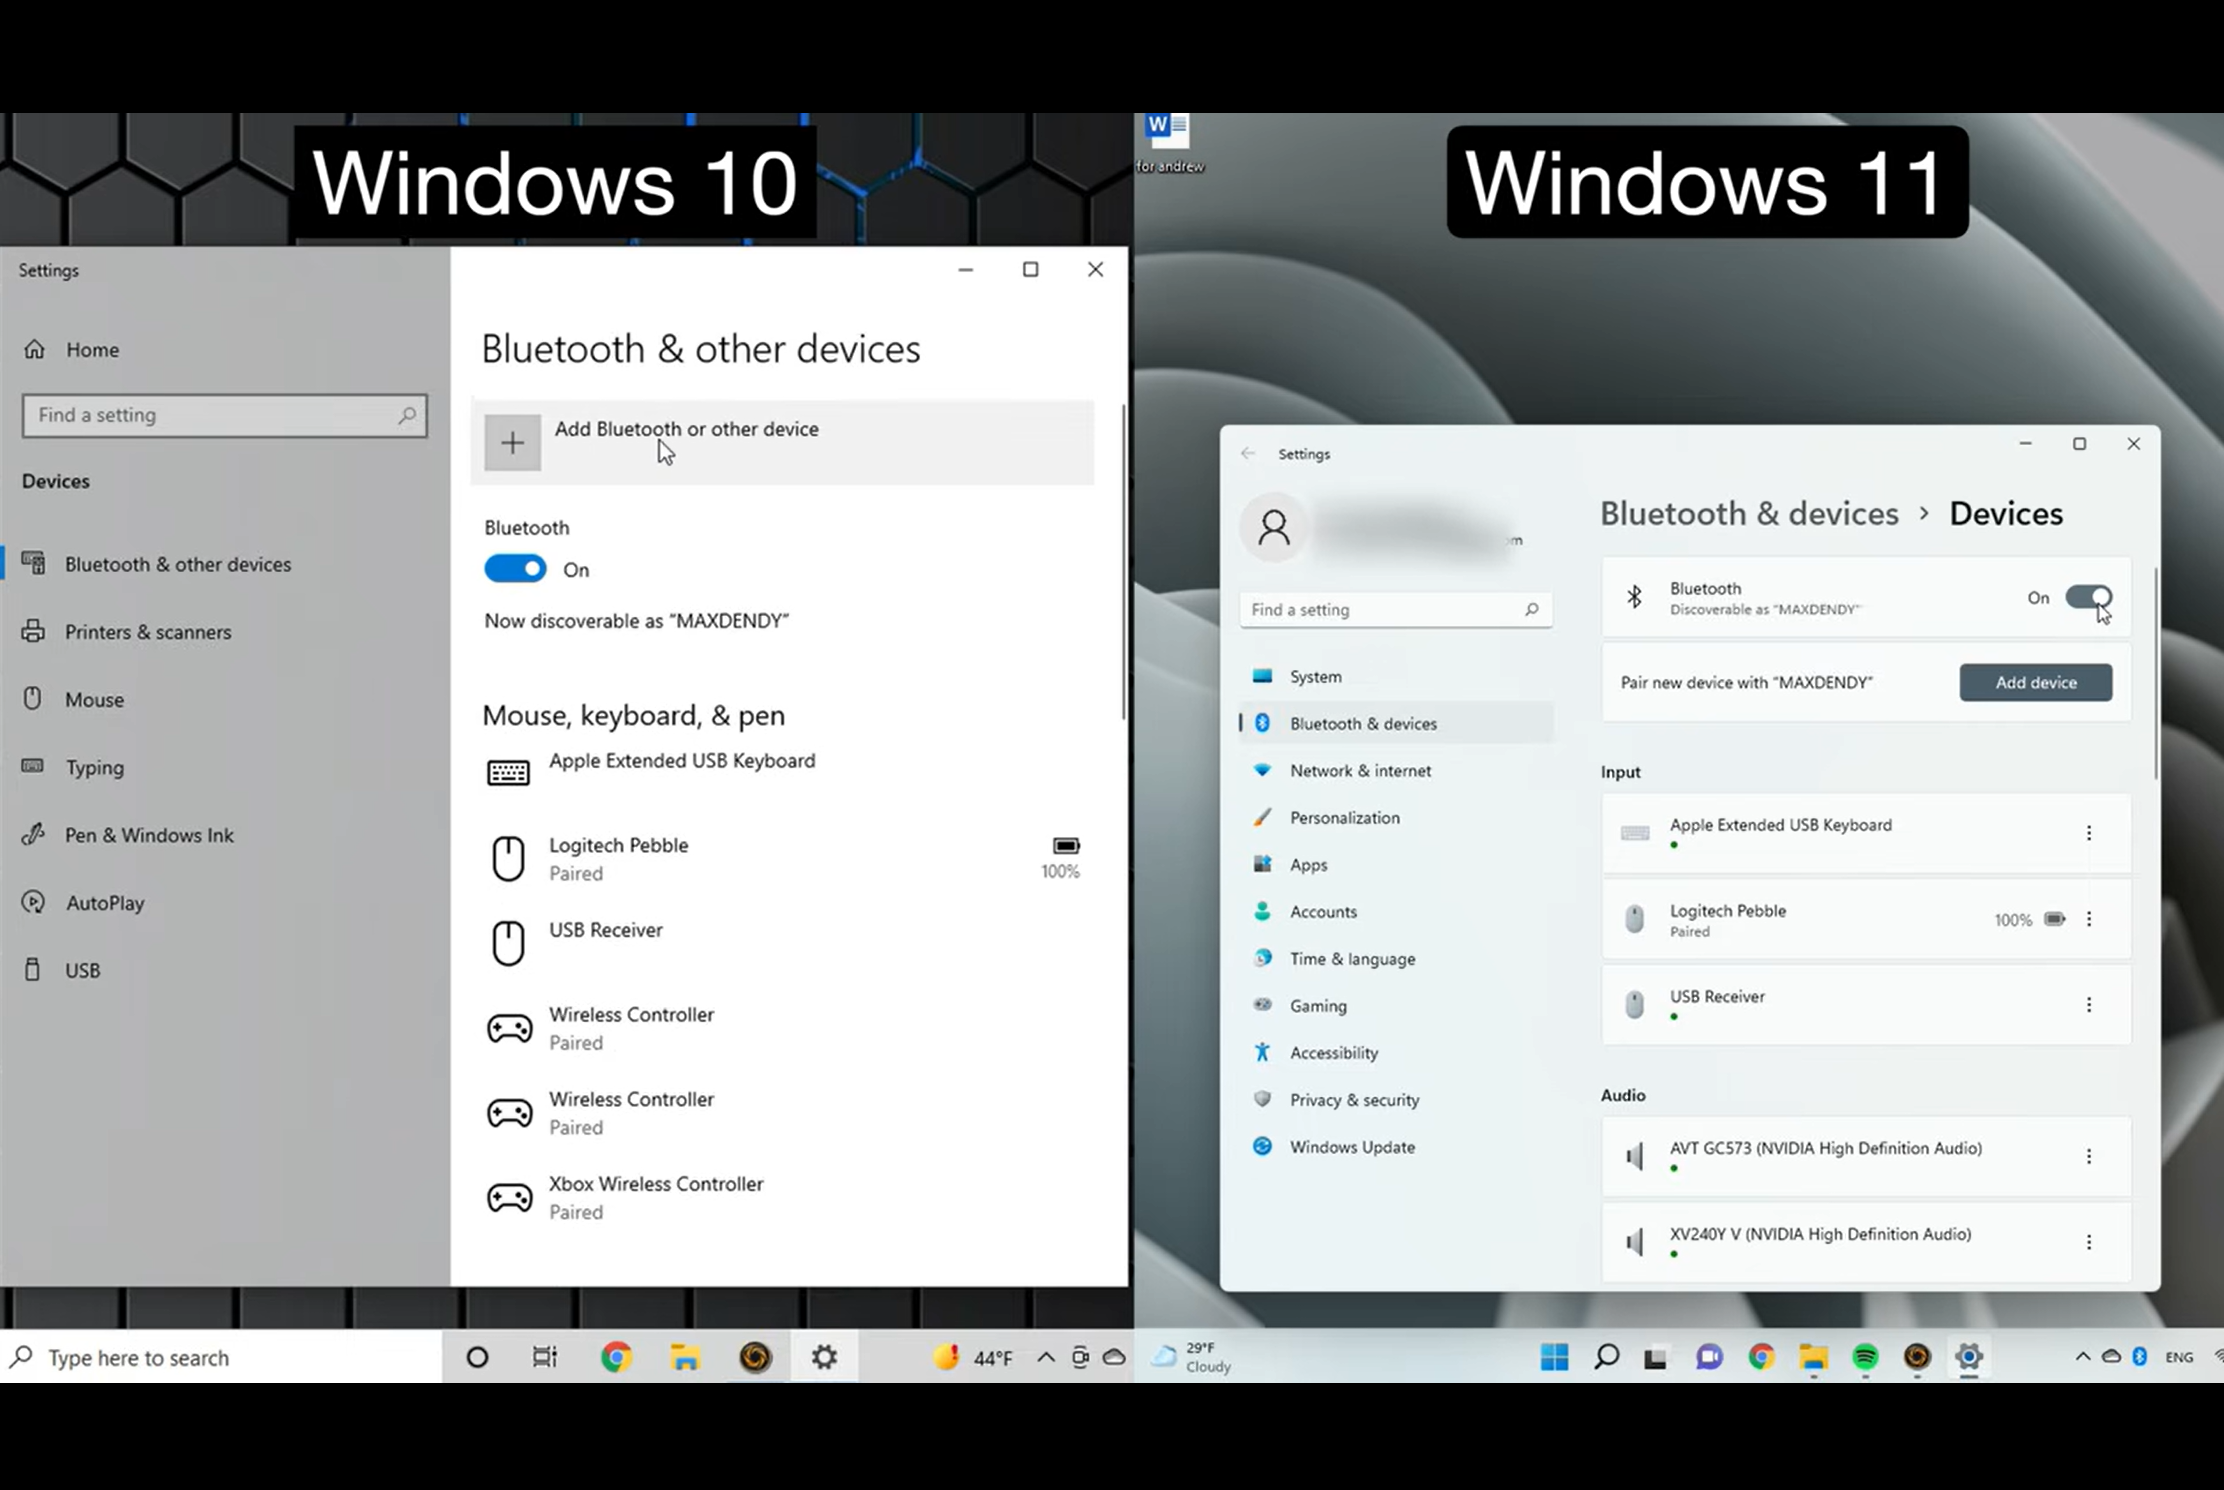Open Task View on Windows 10 taskbar
Viewport: 2224px width, 1490px height.
point(545,1357)
